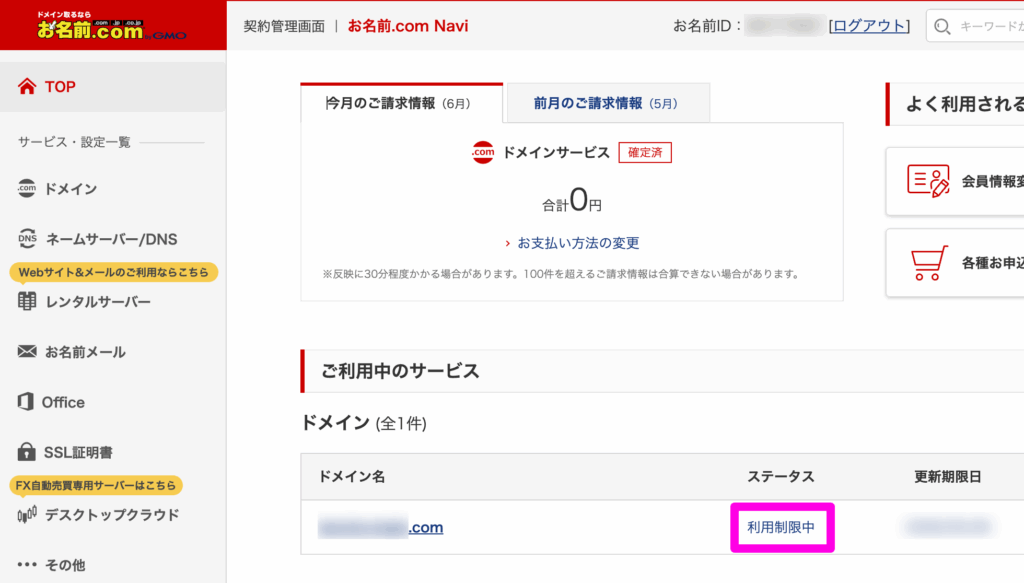
Task: Click the レンタルサーバー server icon
Action: pyautogui.click(x=27, y=301)
